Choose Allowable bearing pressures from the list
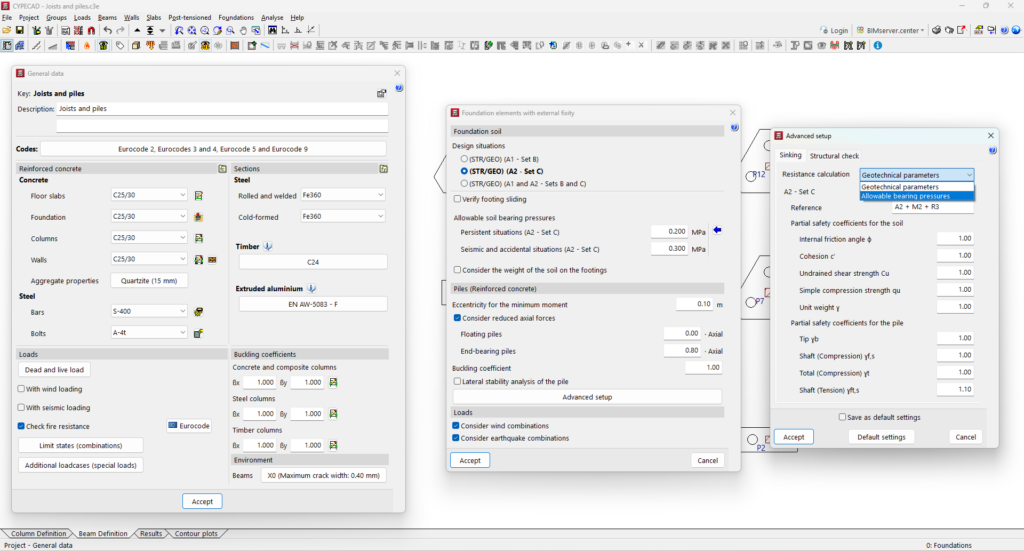The width and height of the screenshot is (1024, 551). coord(906,196)
